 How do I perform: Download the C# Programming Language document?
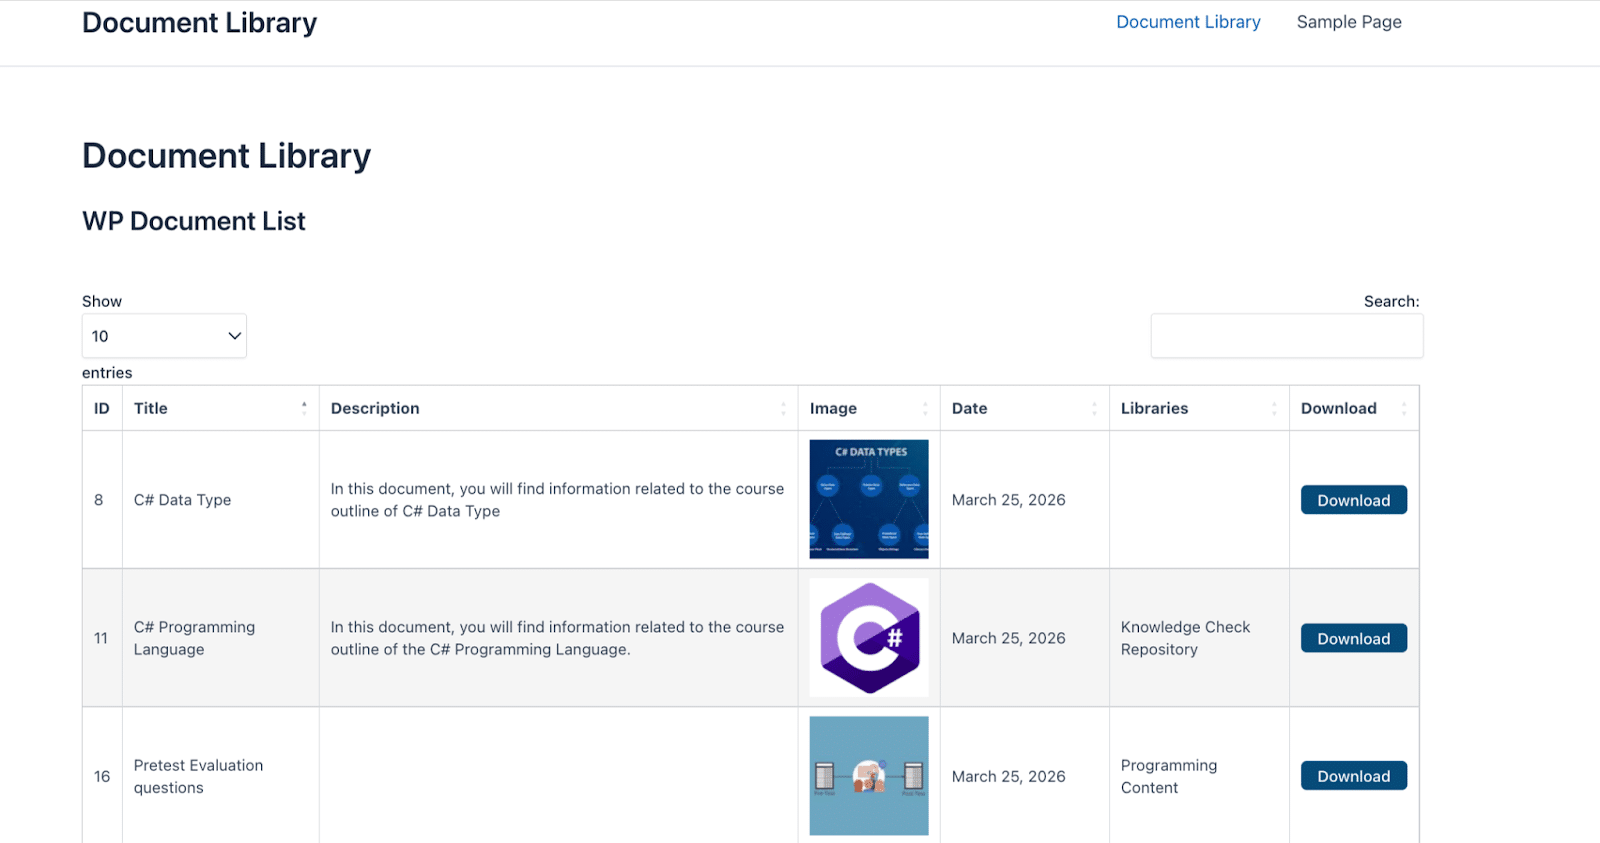tap(1354, 638)
